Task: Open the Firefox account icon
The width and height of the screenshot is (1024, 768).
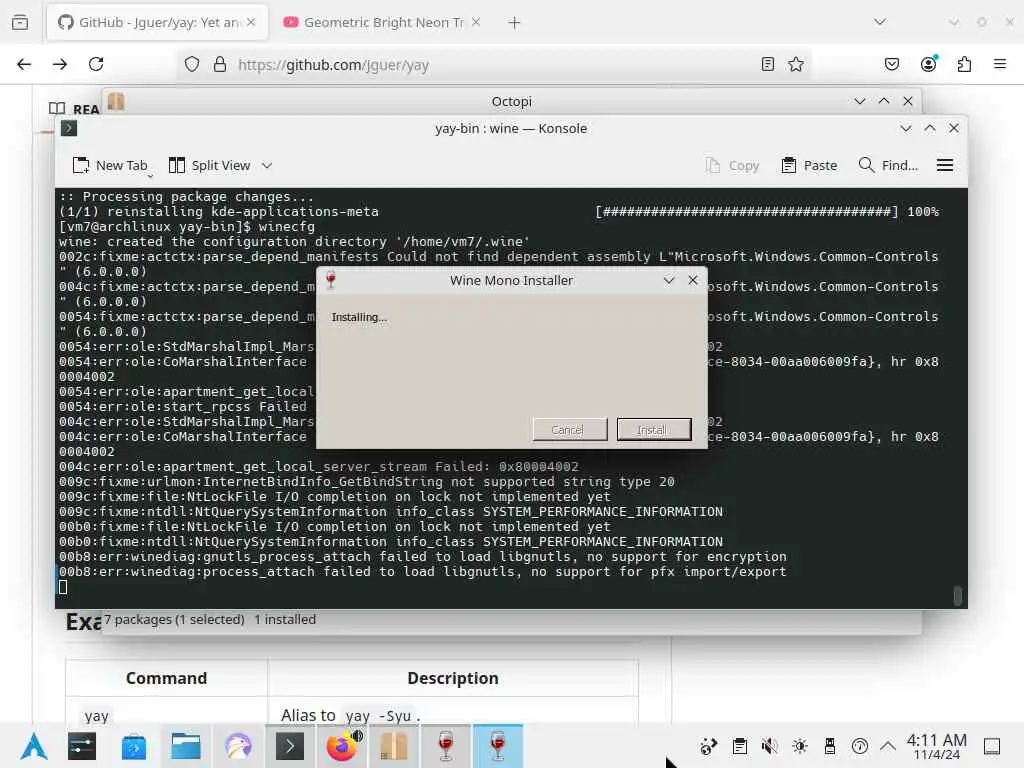Action: (928, 64)
